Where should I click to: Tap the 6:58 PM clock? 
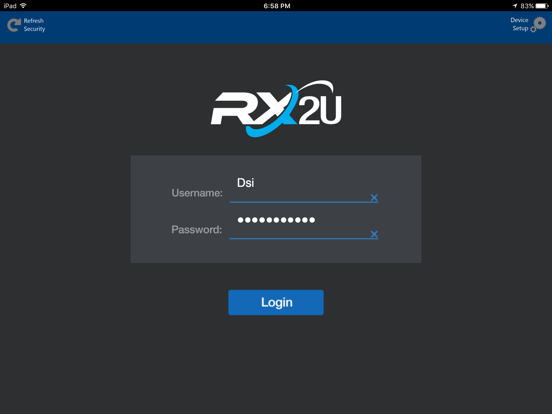277,6
